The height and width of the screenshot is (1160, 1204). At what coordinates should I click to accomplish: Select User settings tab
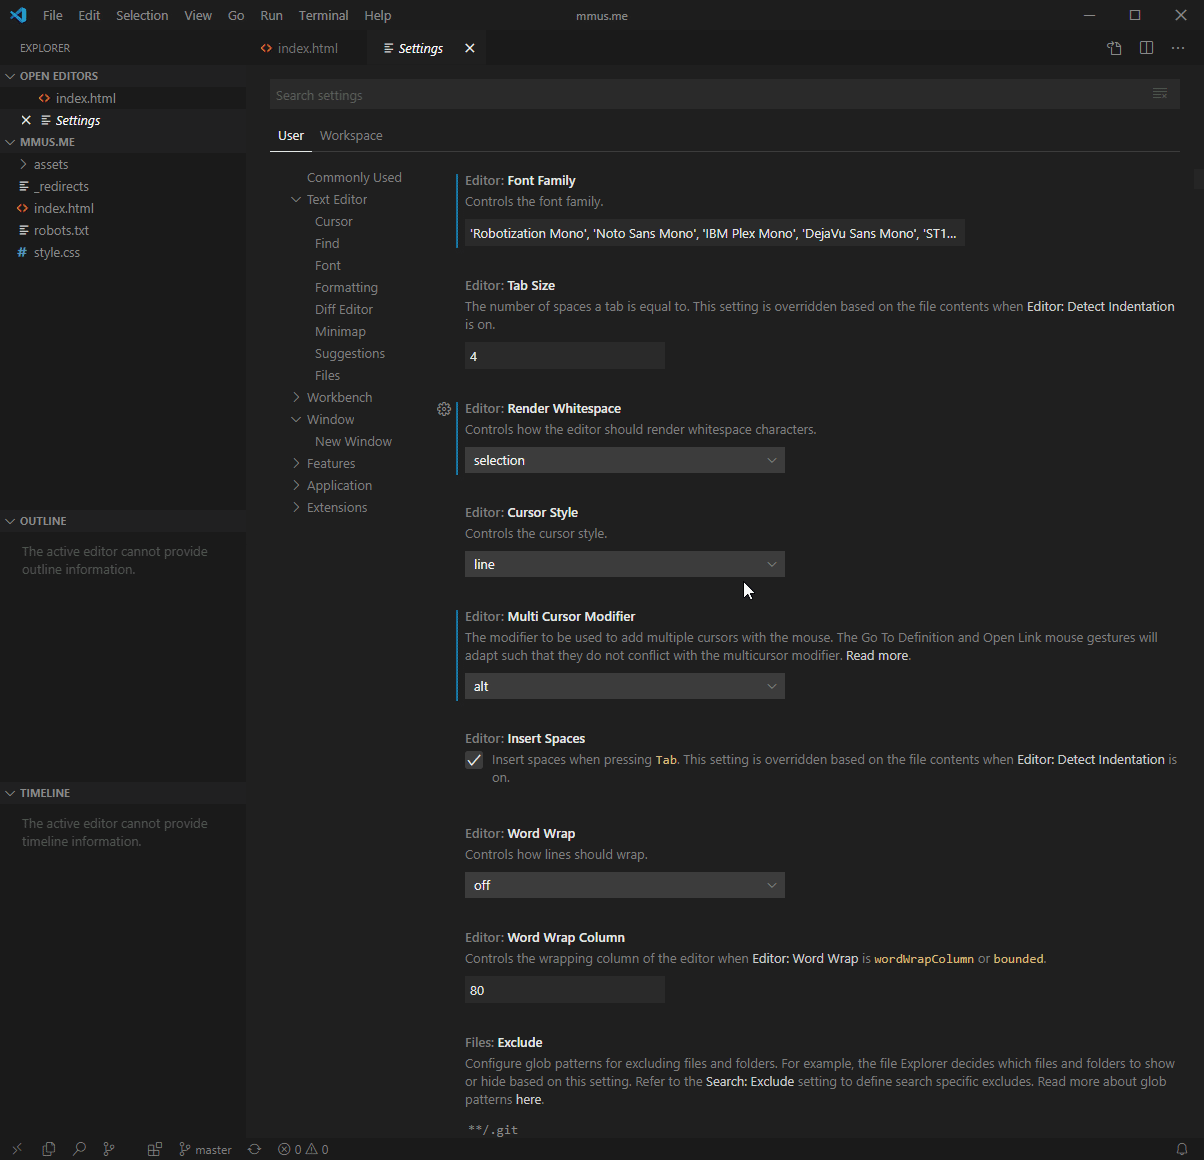pyautogui.click(x=291, y=136)
